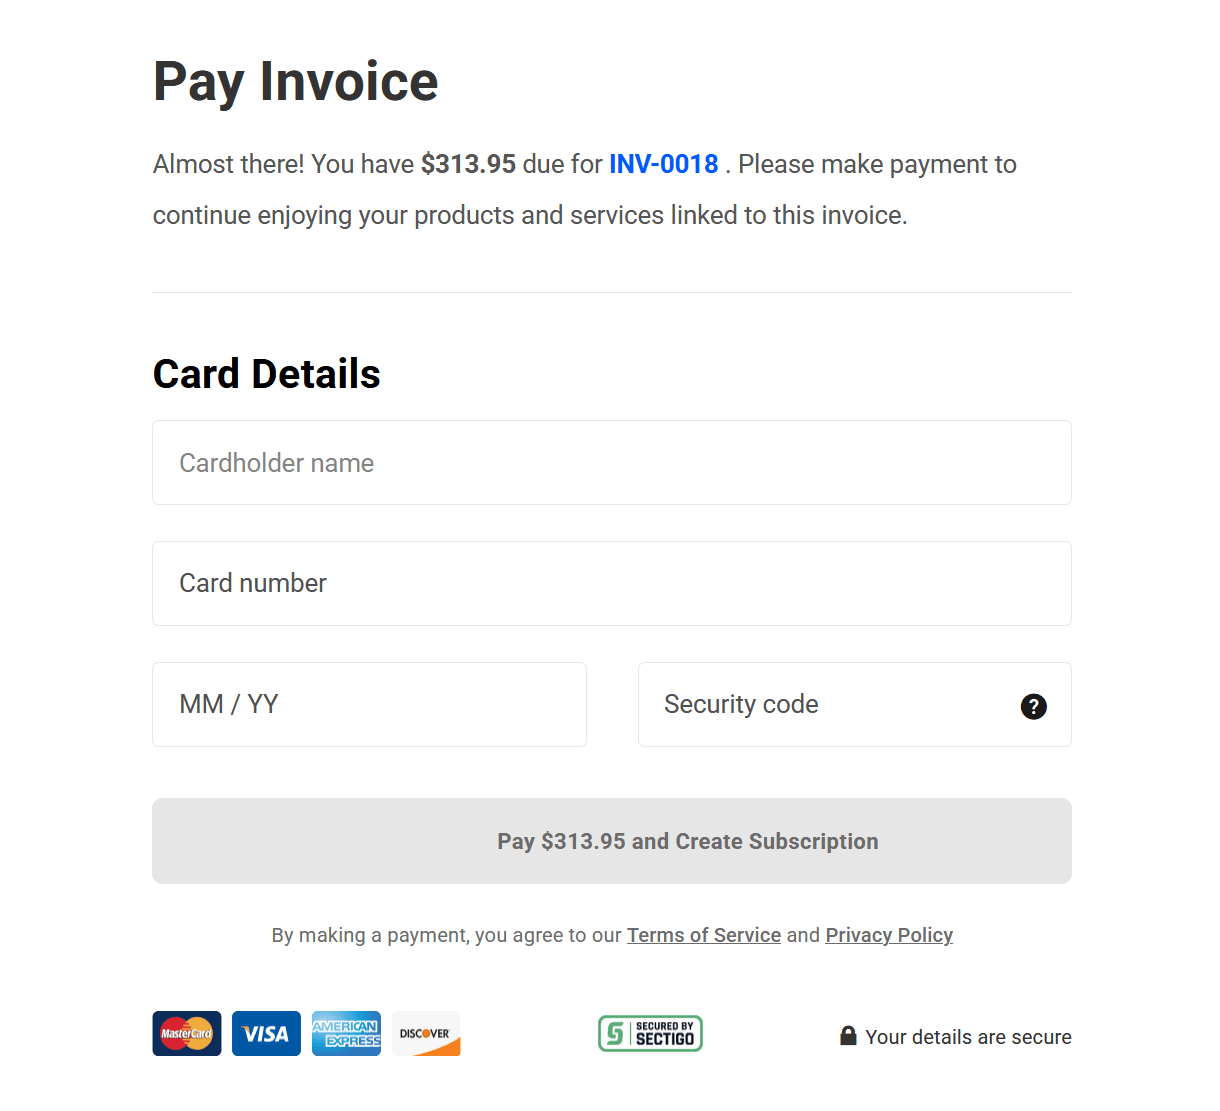This screenshot has height=1111, width=1220.
Task: Click the MasterCard logo icon
Action: pyautogui.click(x=187, y=1033)
